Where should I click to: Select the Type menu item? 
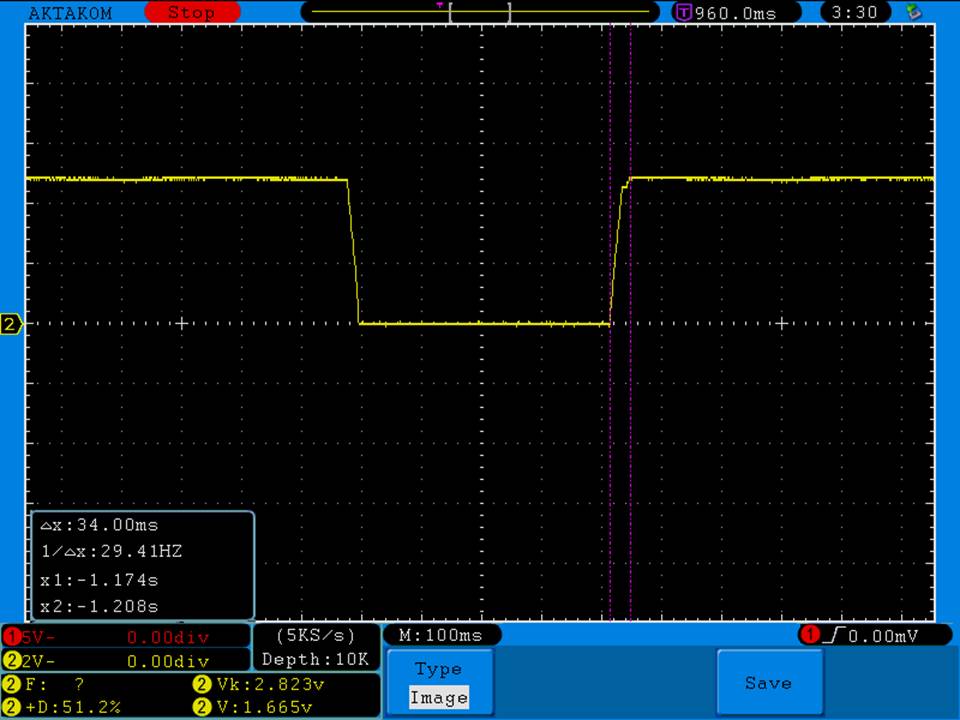(x=438, y=669)
